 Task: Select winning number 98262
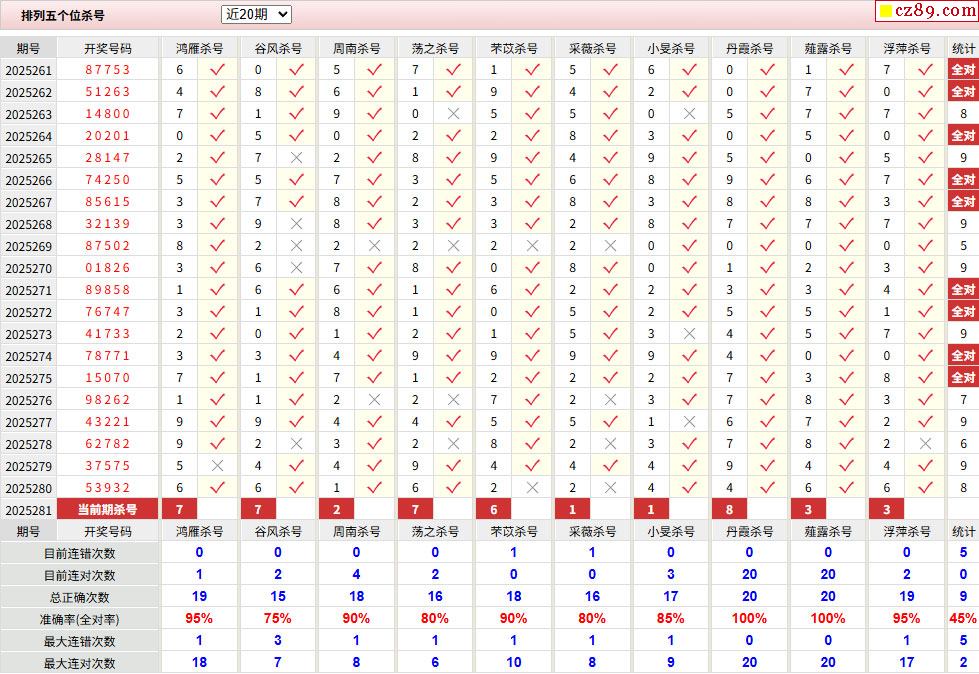(x=108, y=399)
